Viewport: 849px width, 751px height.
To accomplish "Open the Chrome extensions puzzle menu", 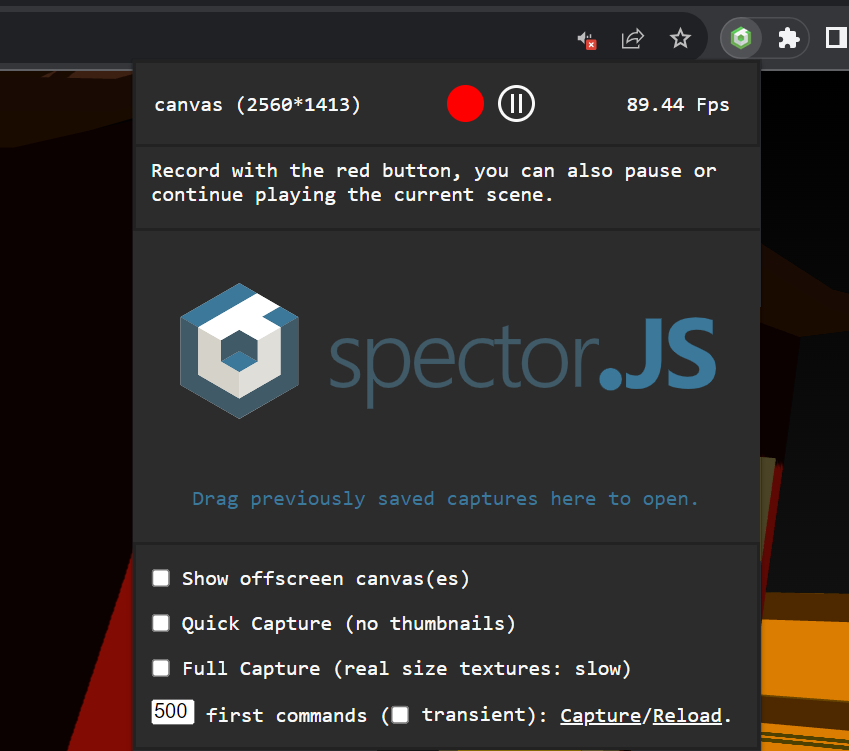I will tap(789, 38).
